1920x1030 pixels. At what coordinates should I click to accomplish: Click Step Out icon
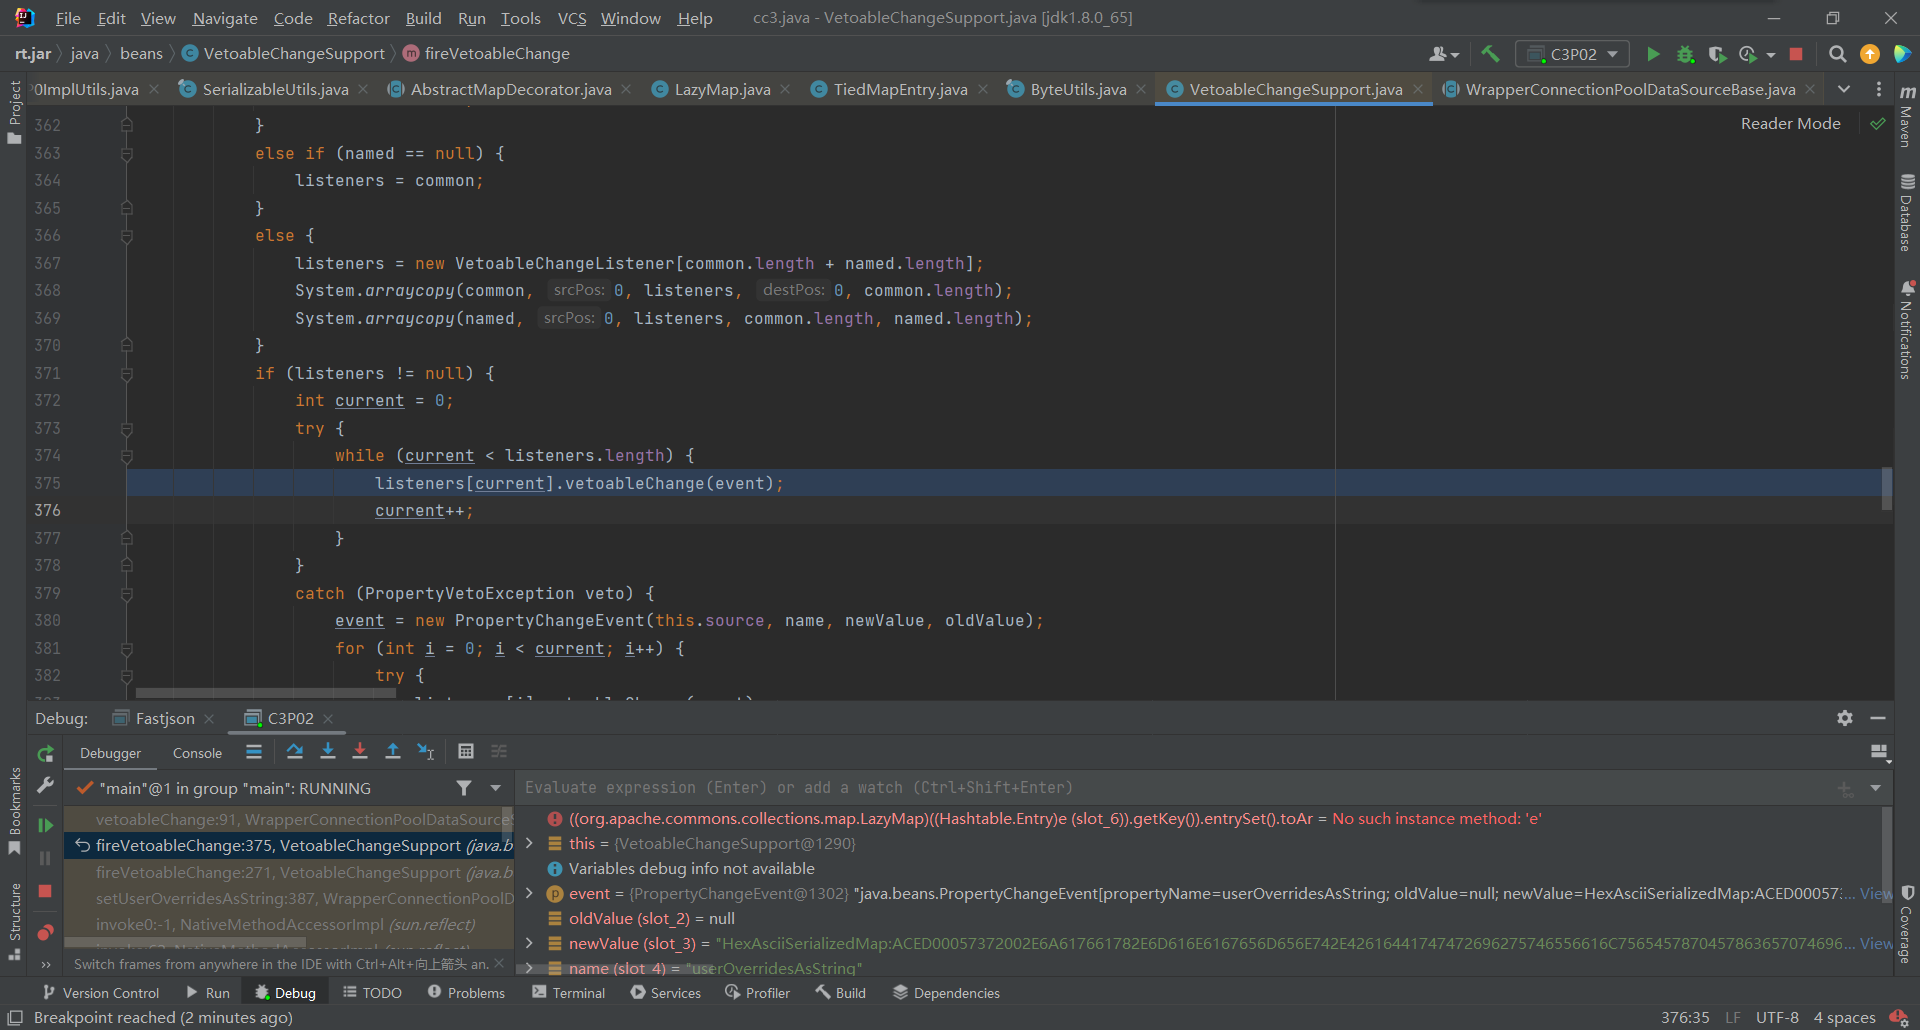(x=393, y=751)
